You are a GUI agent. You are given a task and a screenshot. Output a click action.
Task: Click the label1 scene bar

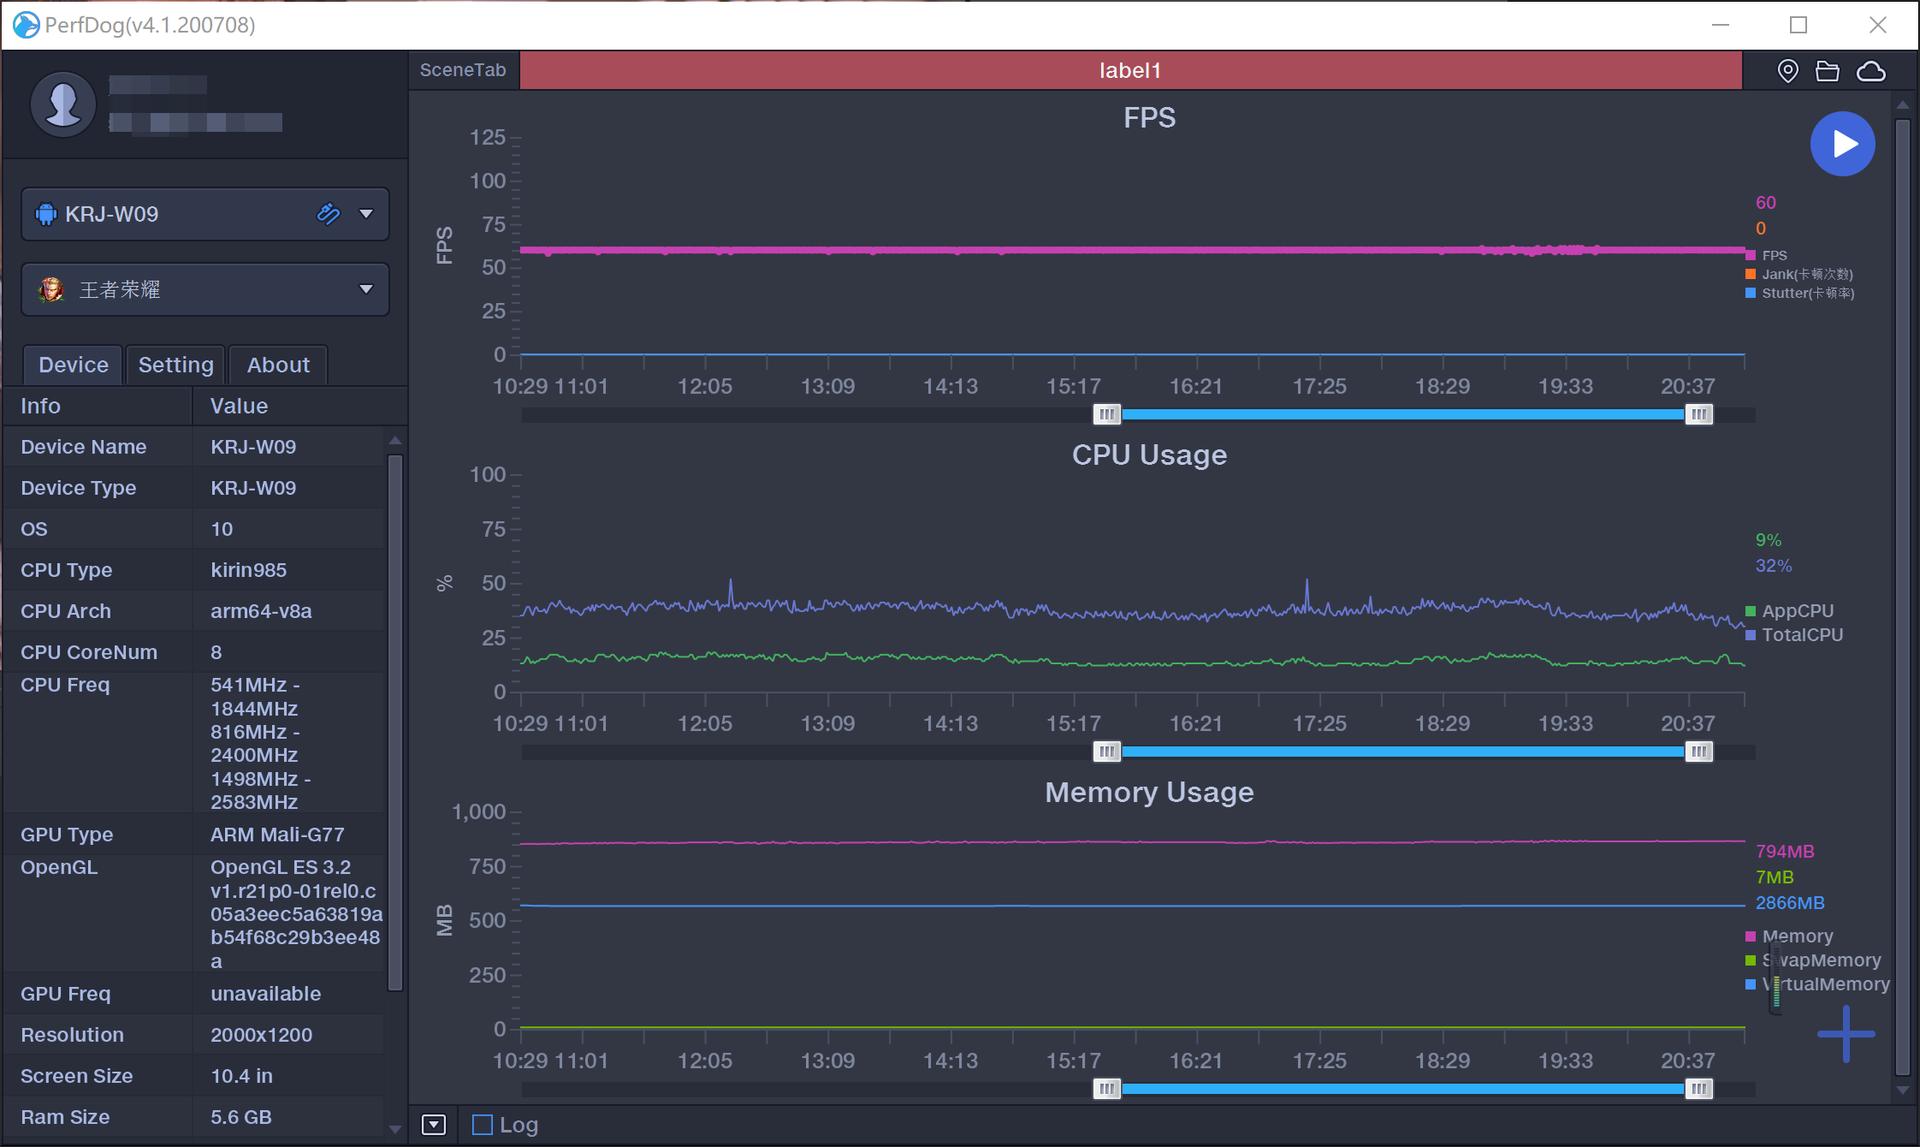tap(1130, 70)
